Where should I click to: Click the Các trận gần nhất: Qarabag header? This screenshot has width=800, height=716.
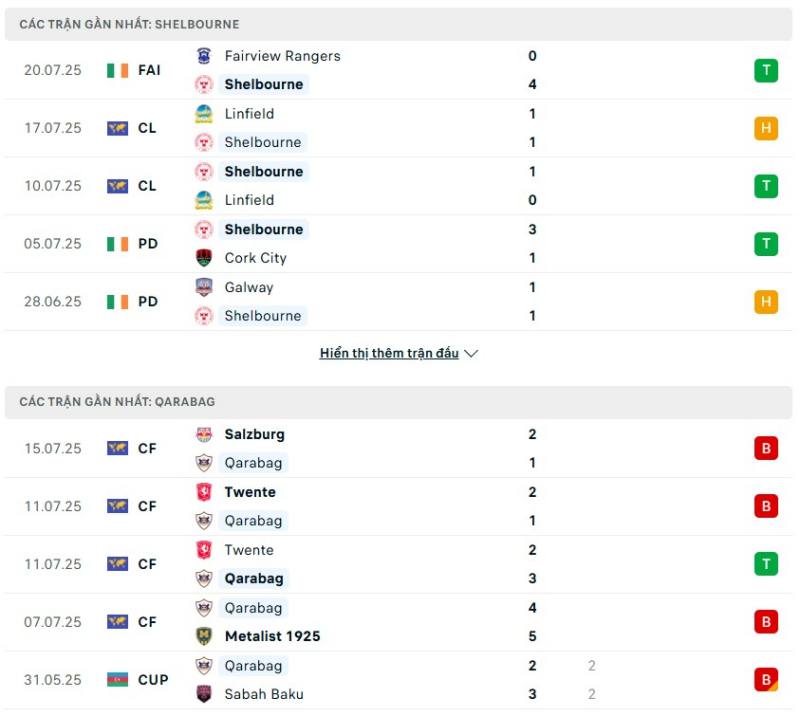coord(398,402)
